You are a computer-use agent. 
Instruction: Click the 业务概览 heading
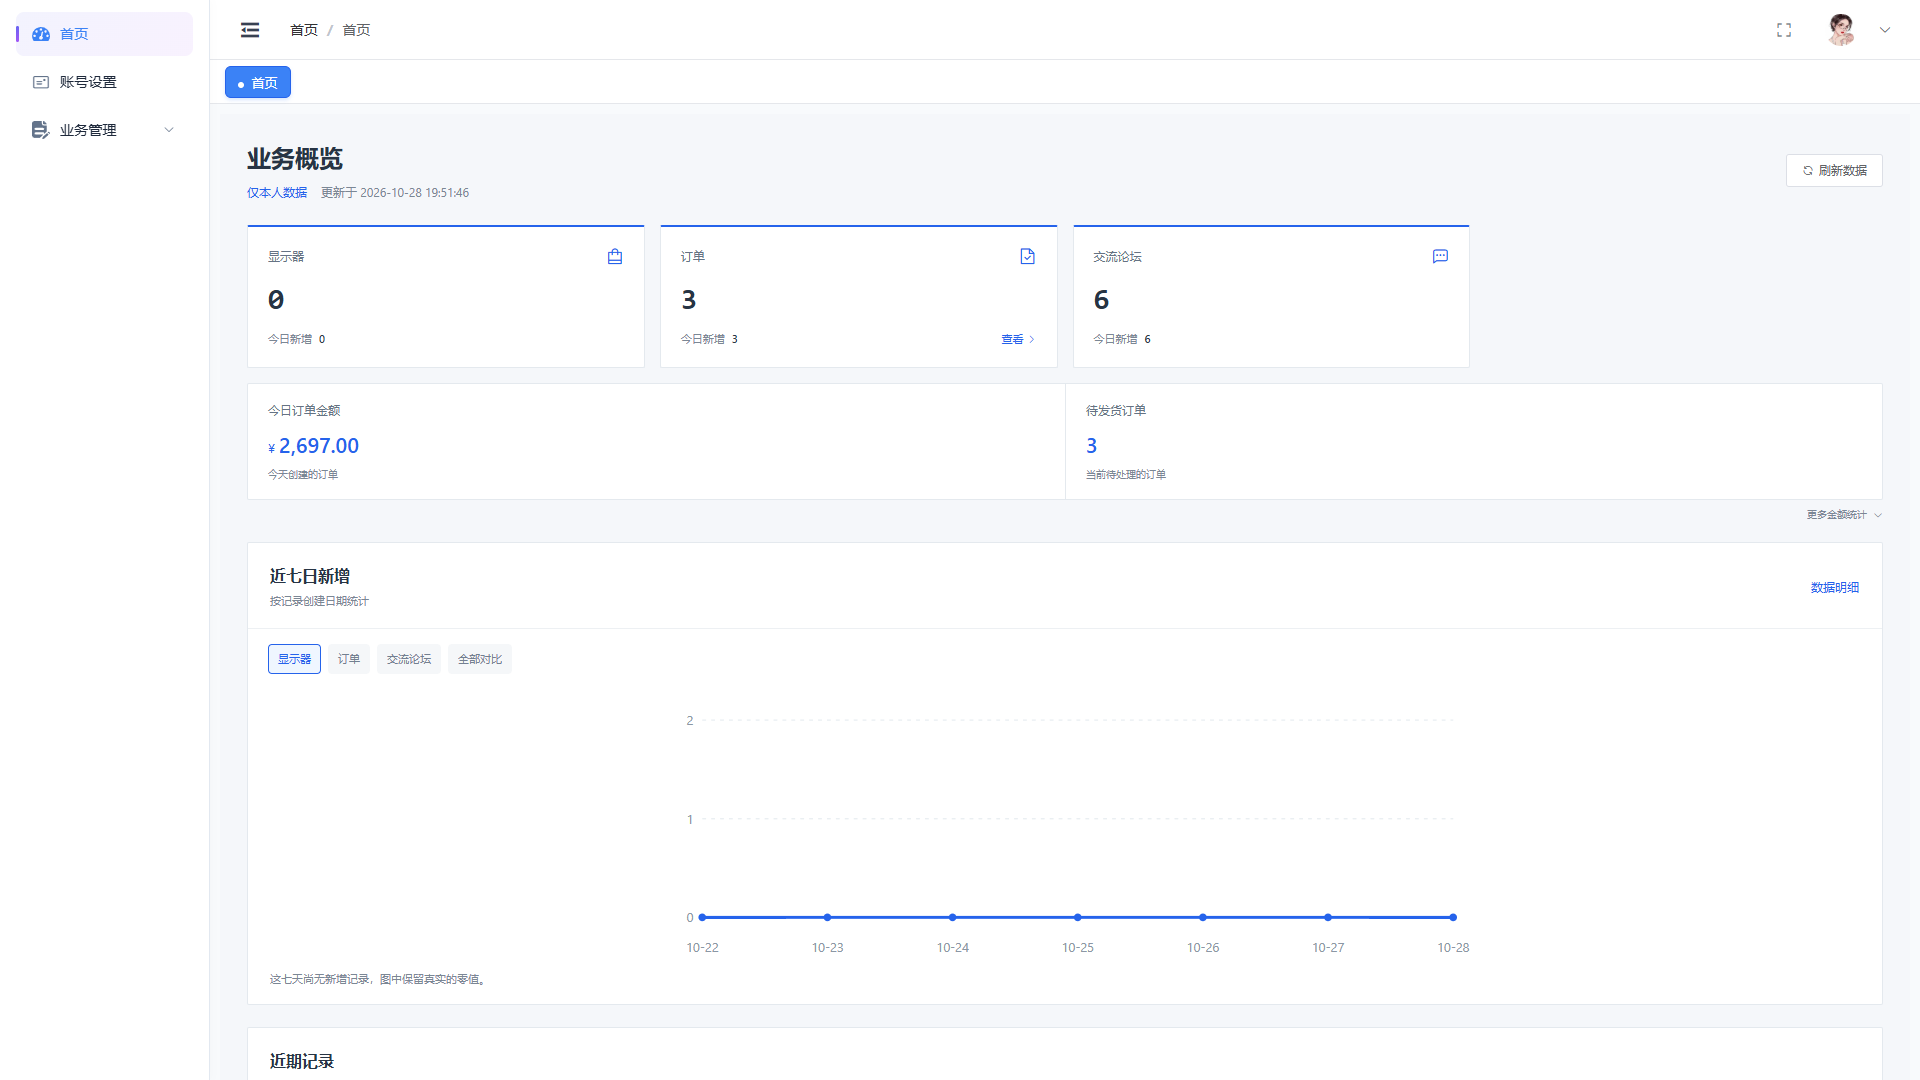[x=295, y=159]
